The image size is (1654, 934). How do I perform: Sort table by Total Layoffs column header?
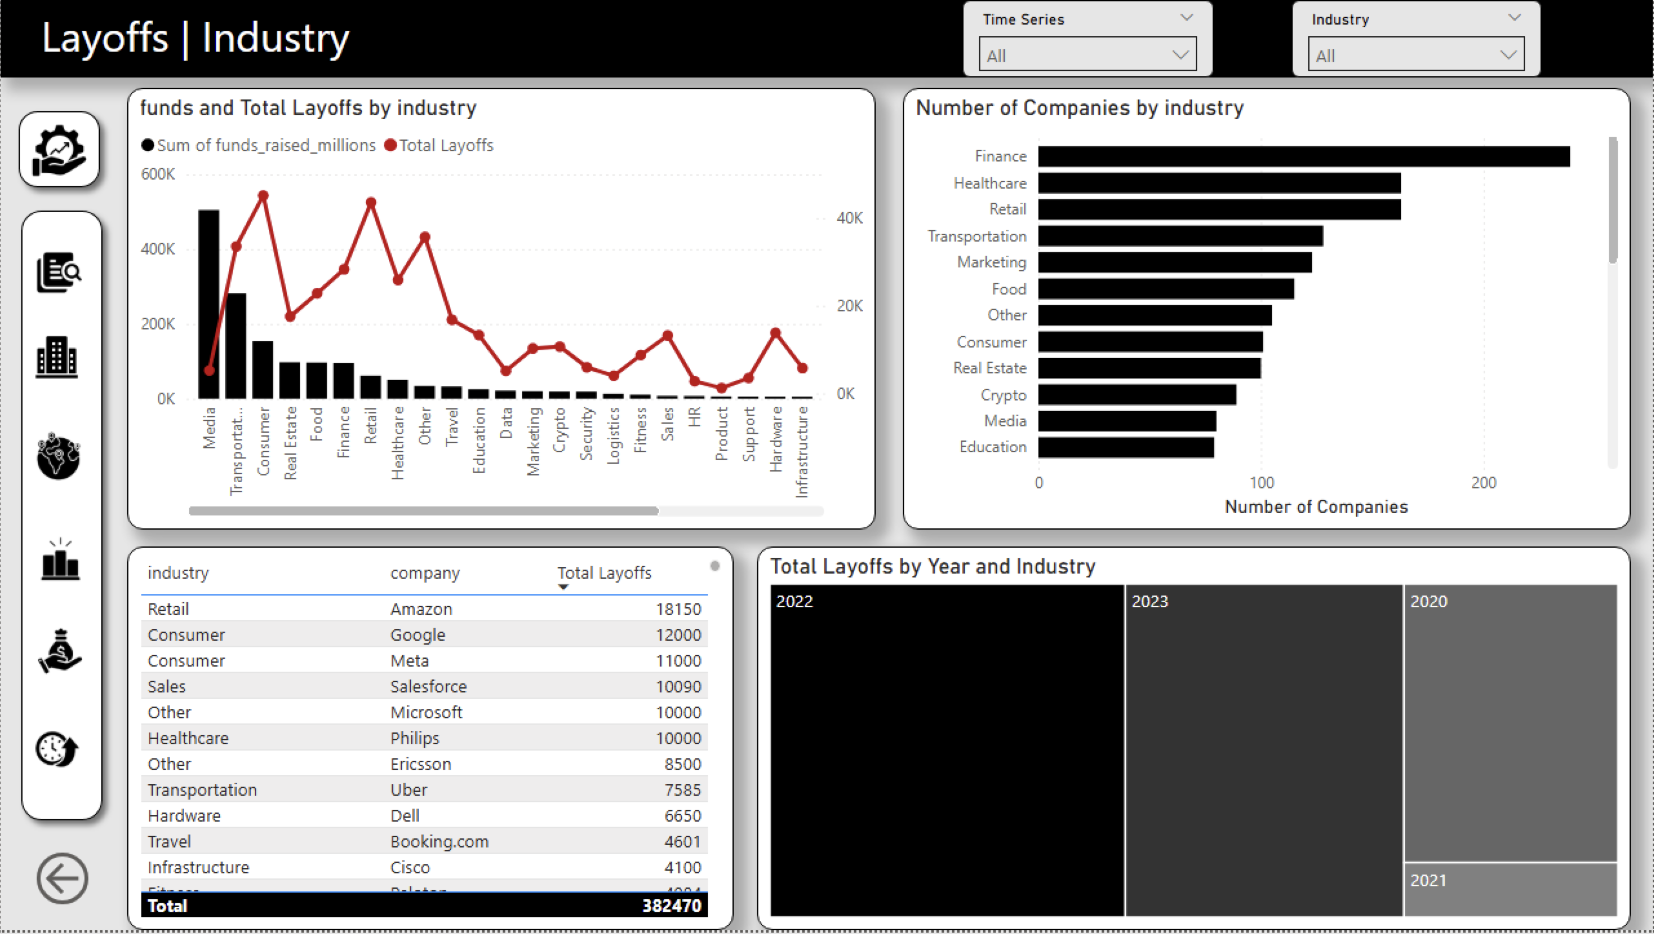604,573
